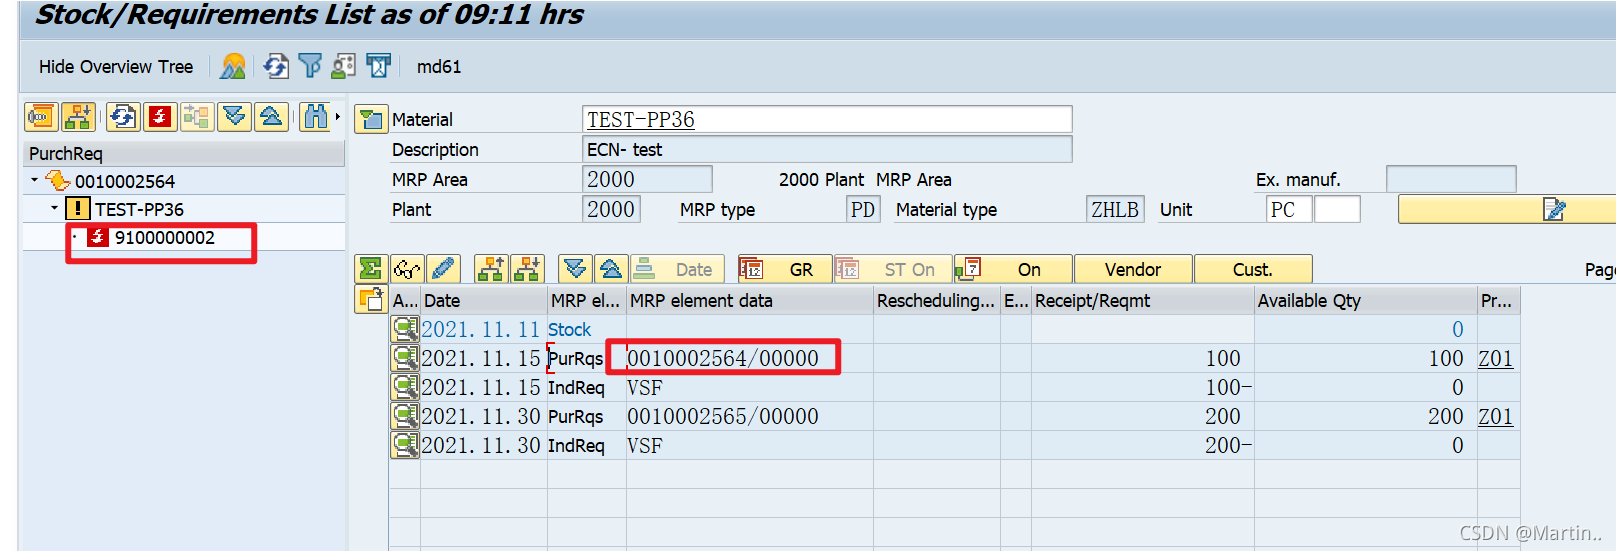Viewport: 1616px width, 551px height.
Task: Click the MRP element data column header
Action: (x=750, y=301)
